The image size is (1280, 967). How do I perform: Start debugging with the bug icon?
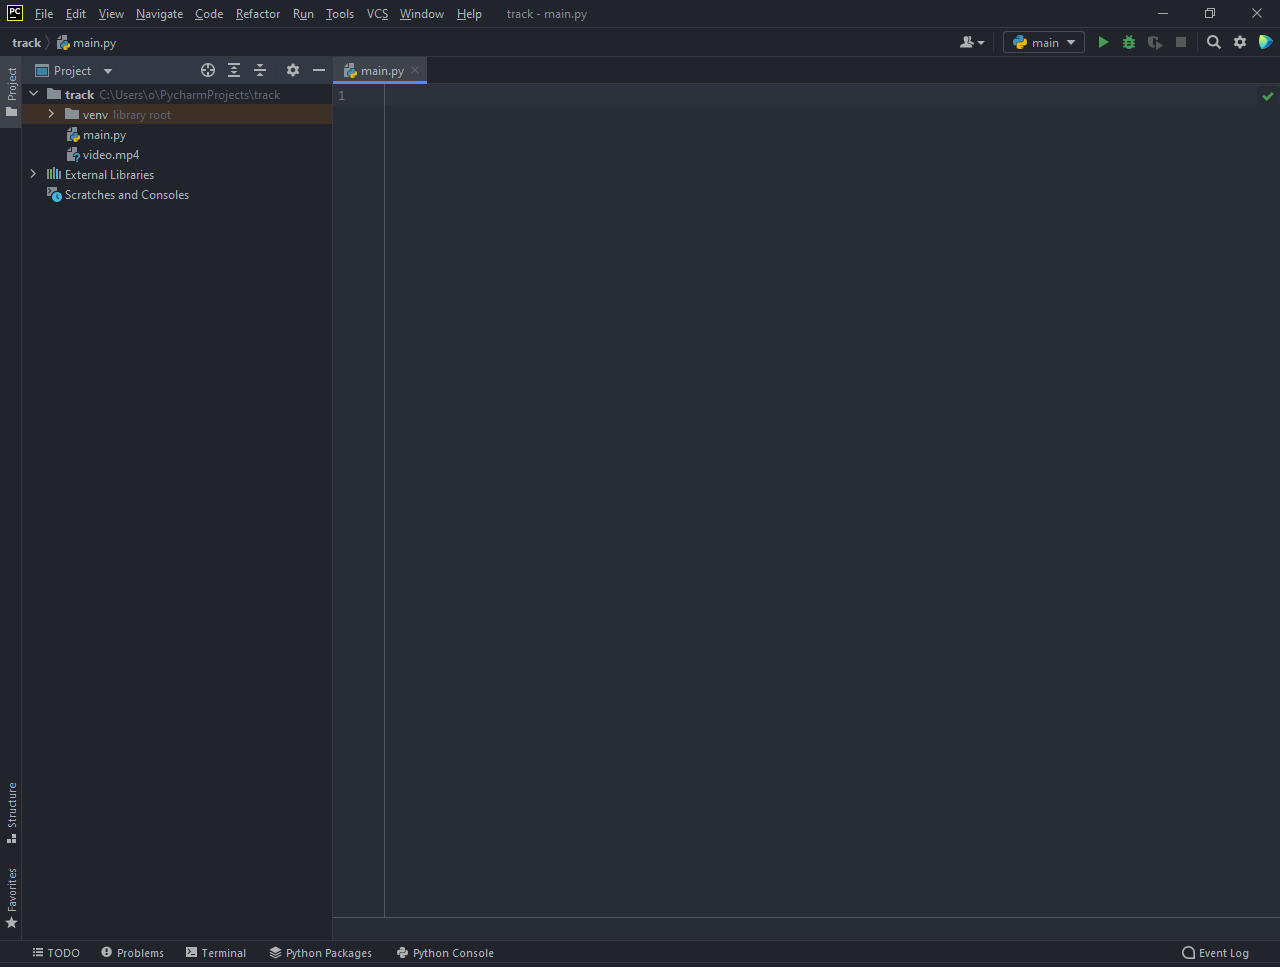coord(1128,42)
